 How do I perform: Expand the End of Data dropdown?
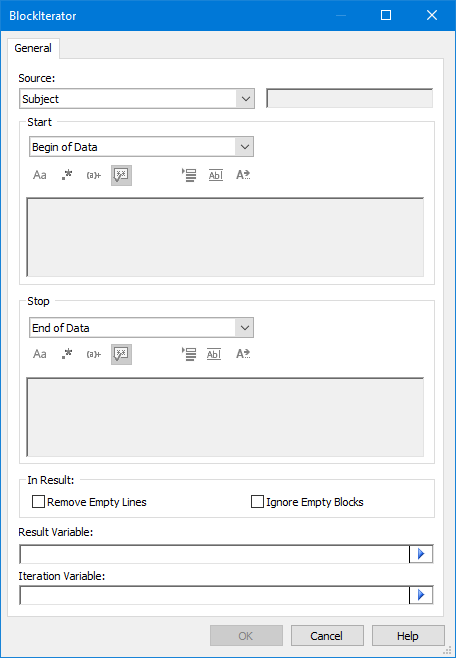(x=141, y=328)
